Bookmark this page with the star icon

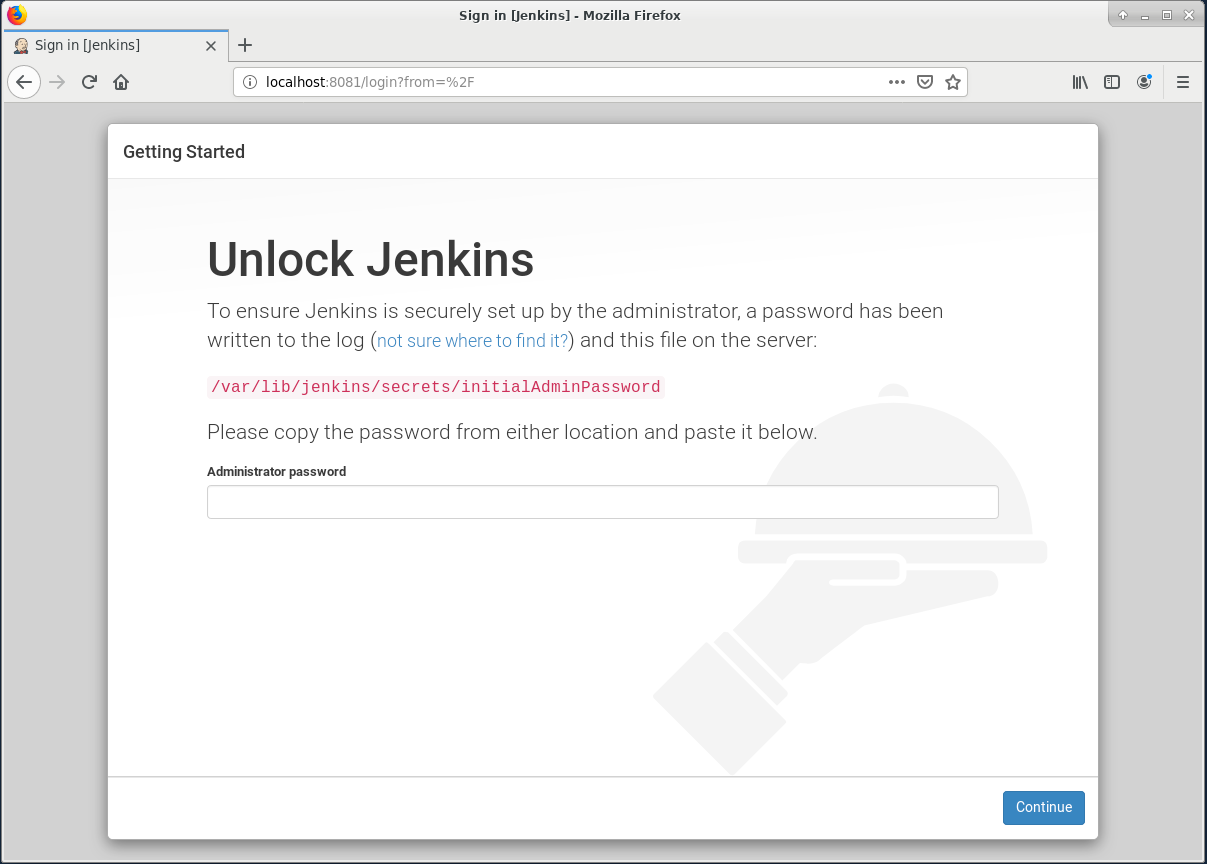(953, 82)
